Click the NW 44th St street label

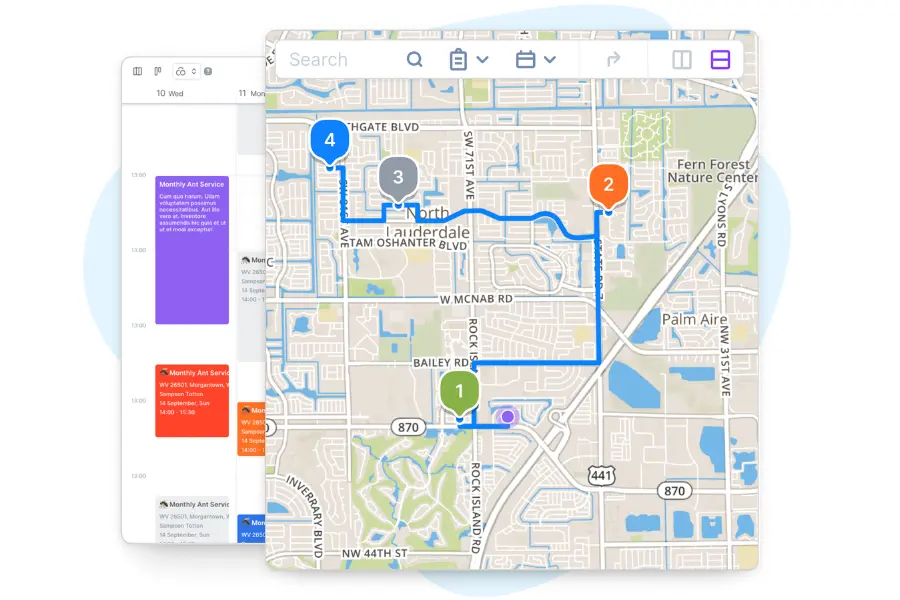point(375,553)
